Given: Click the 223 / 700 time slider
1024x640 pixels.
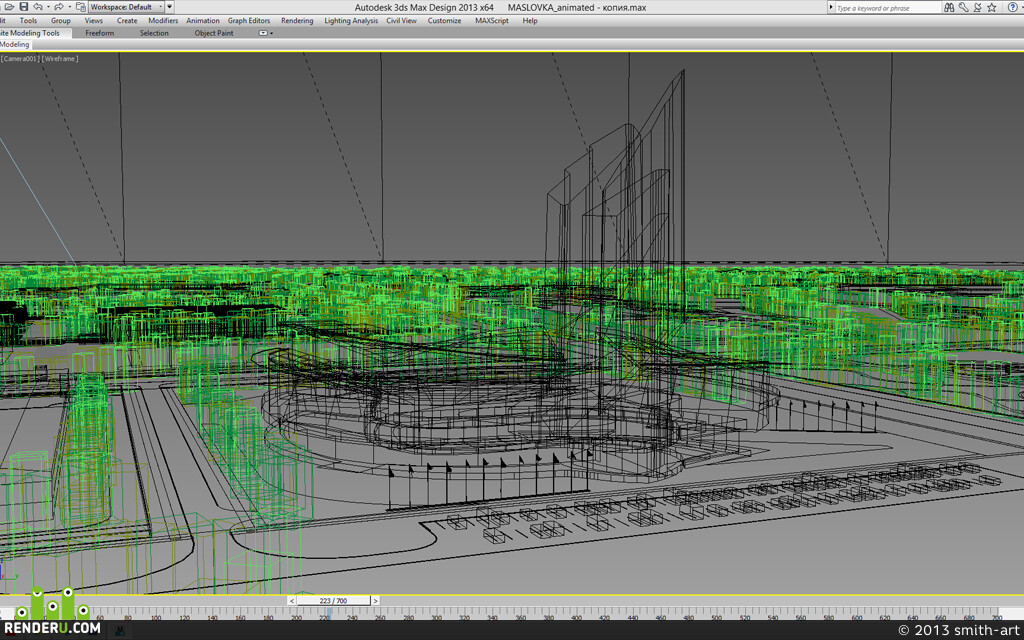Looking at the screenshot, I should 333,600.
